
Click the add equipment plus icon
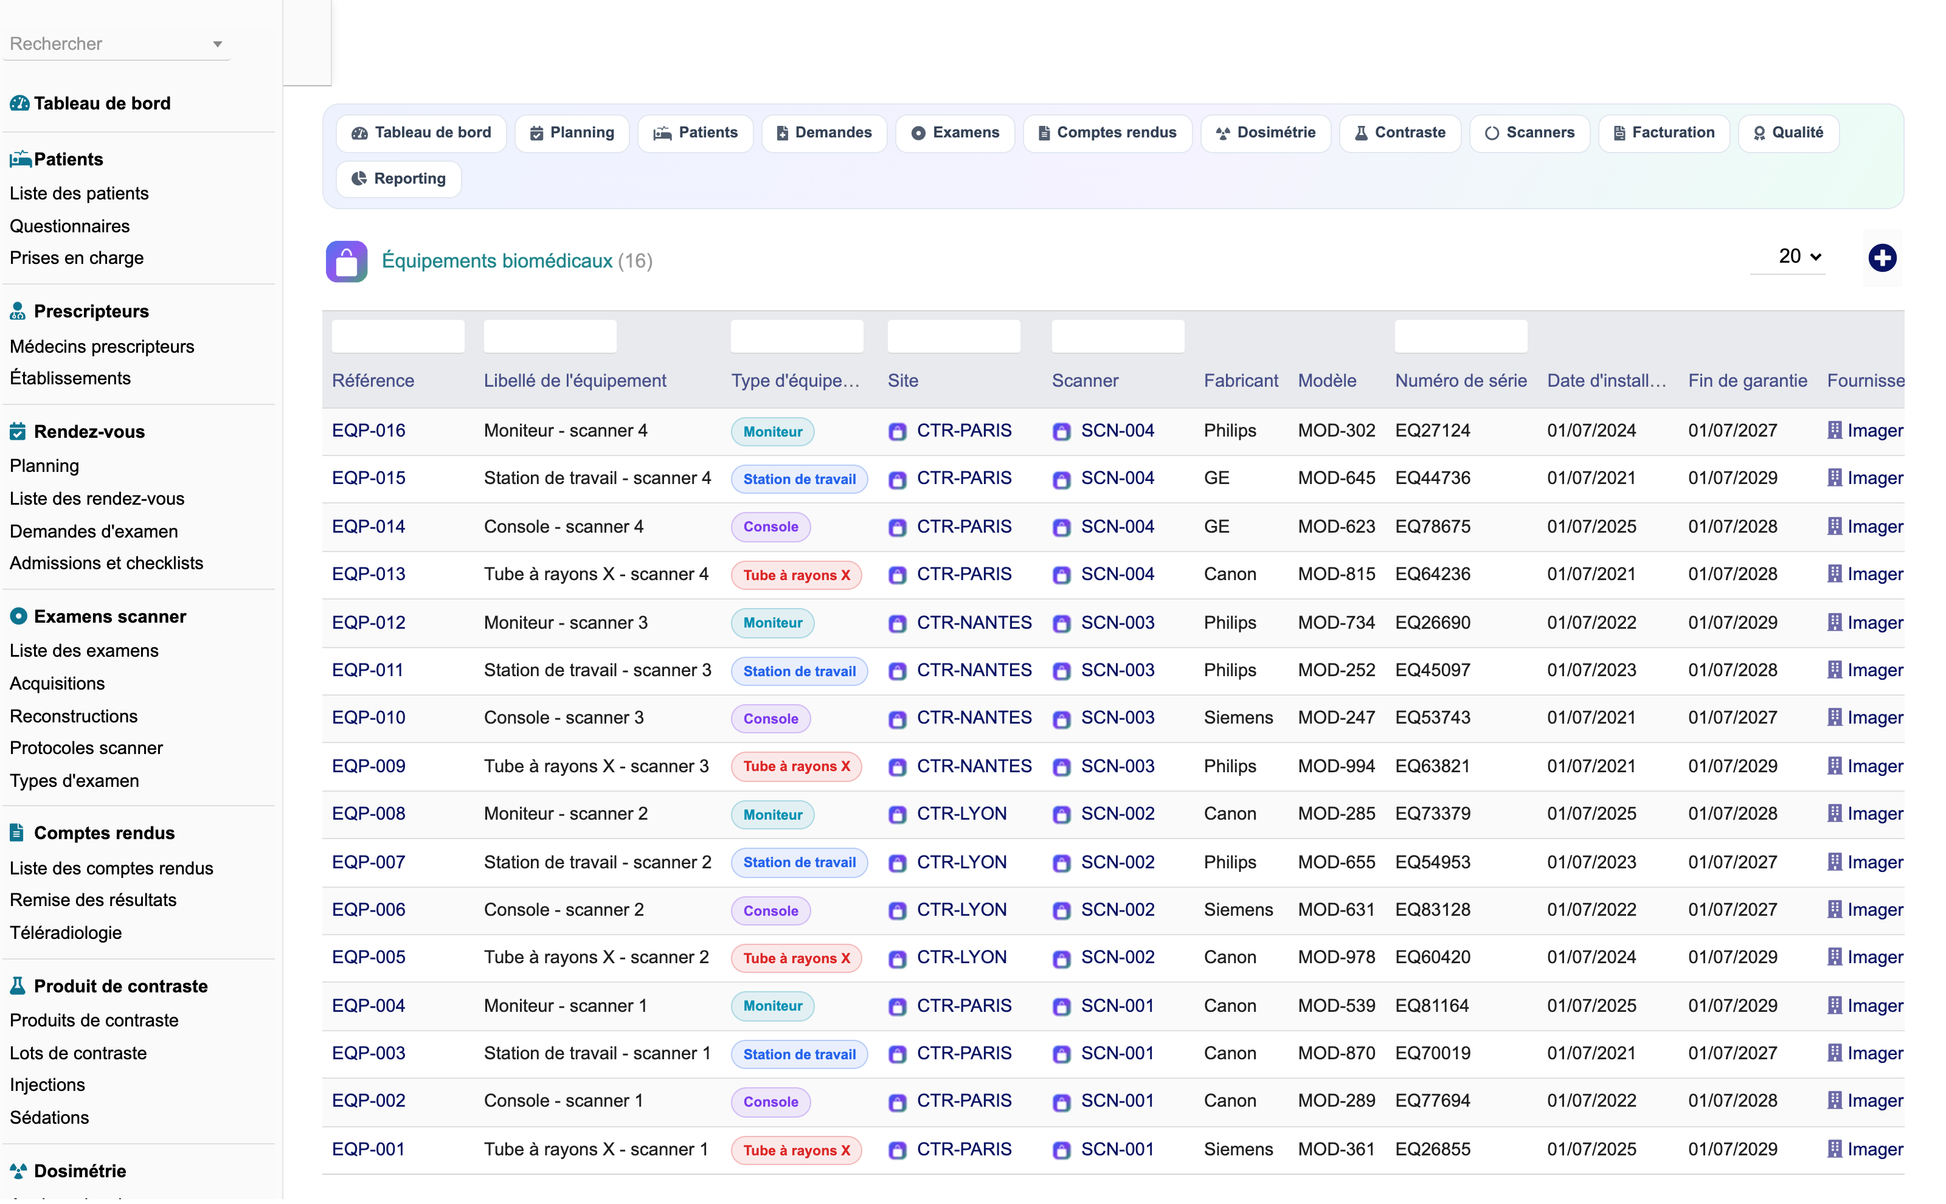click(1882, 258)
